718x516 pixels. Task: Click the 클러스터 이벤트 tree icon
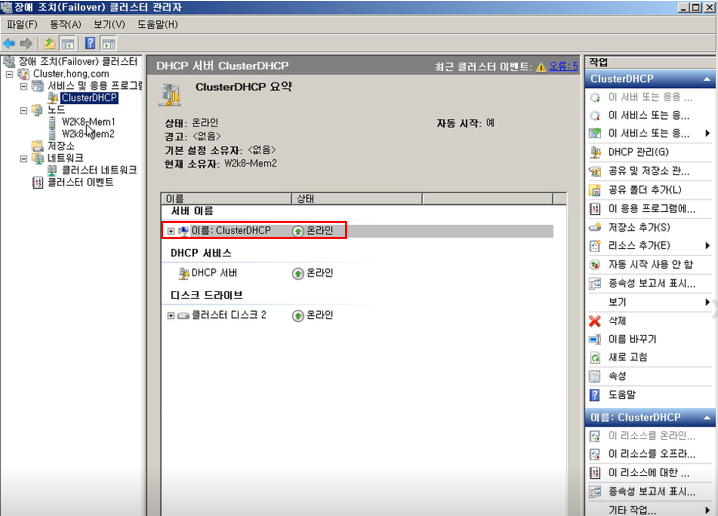point(38,183)
